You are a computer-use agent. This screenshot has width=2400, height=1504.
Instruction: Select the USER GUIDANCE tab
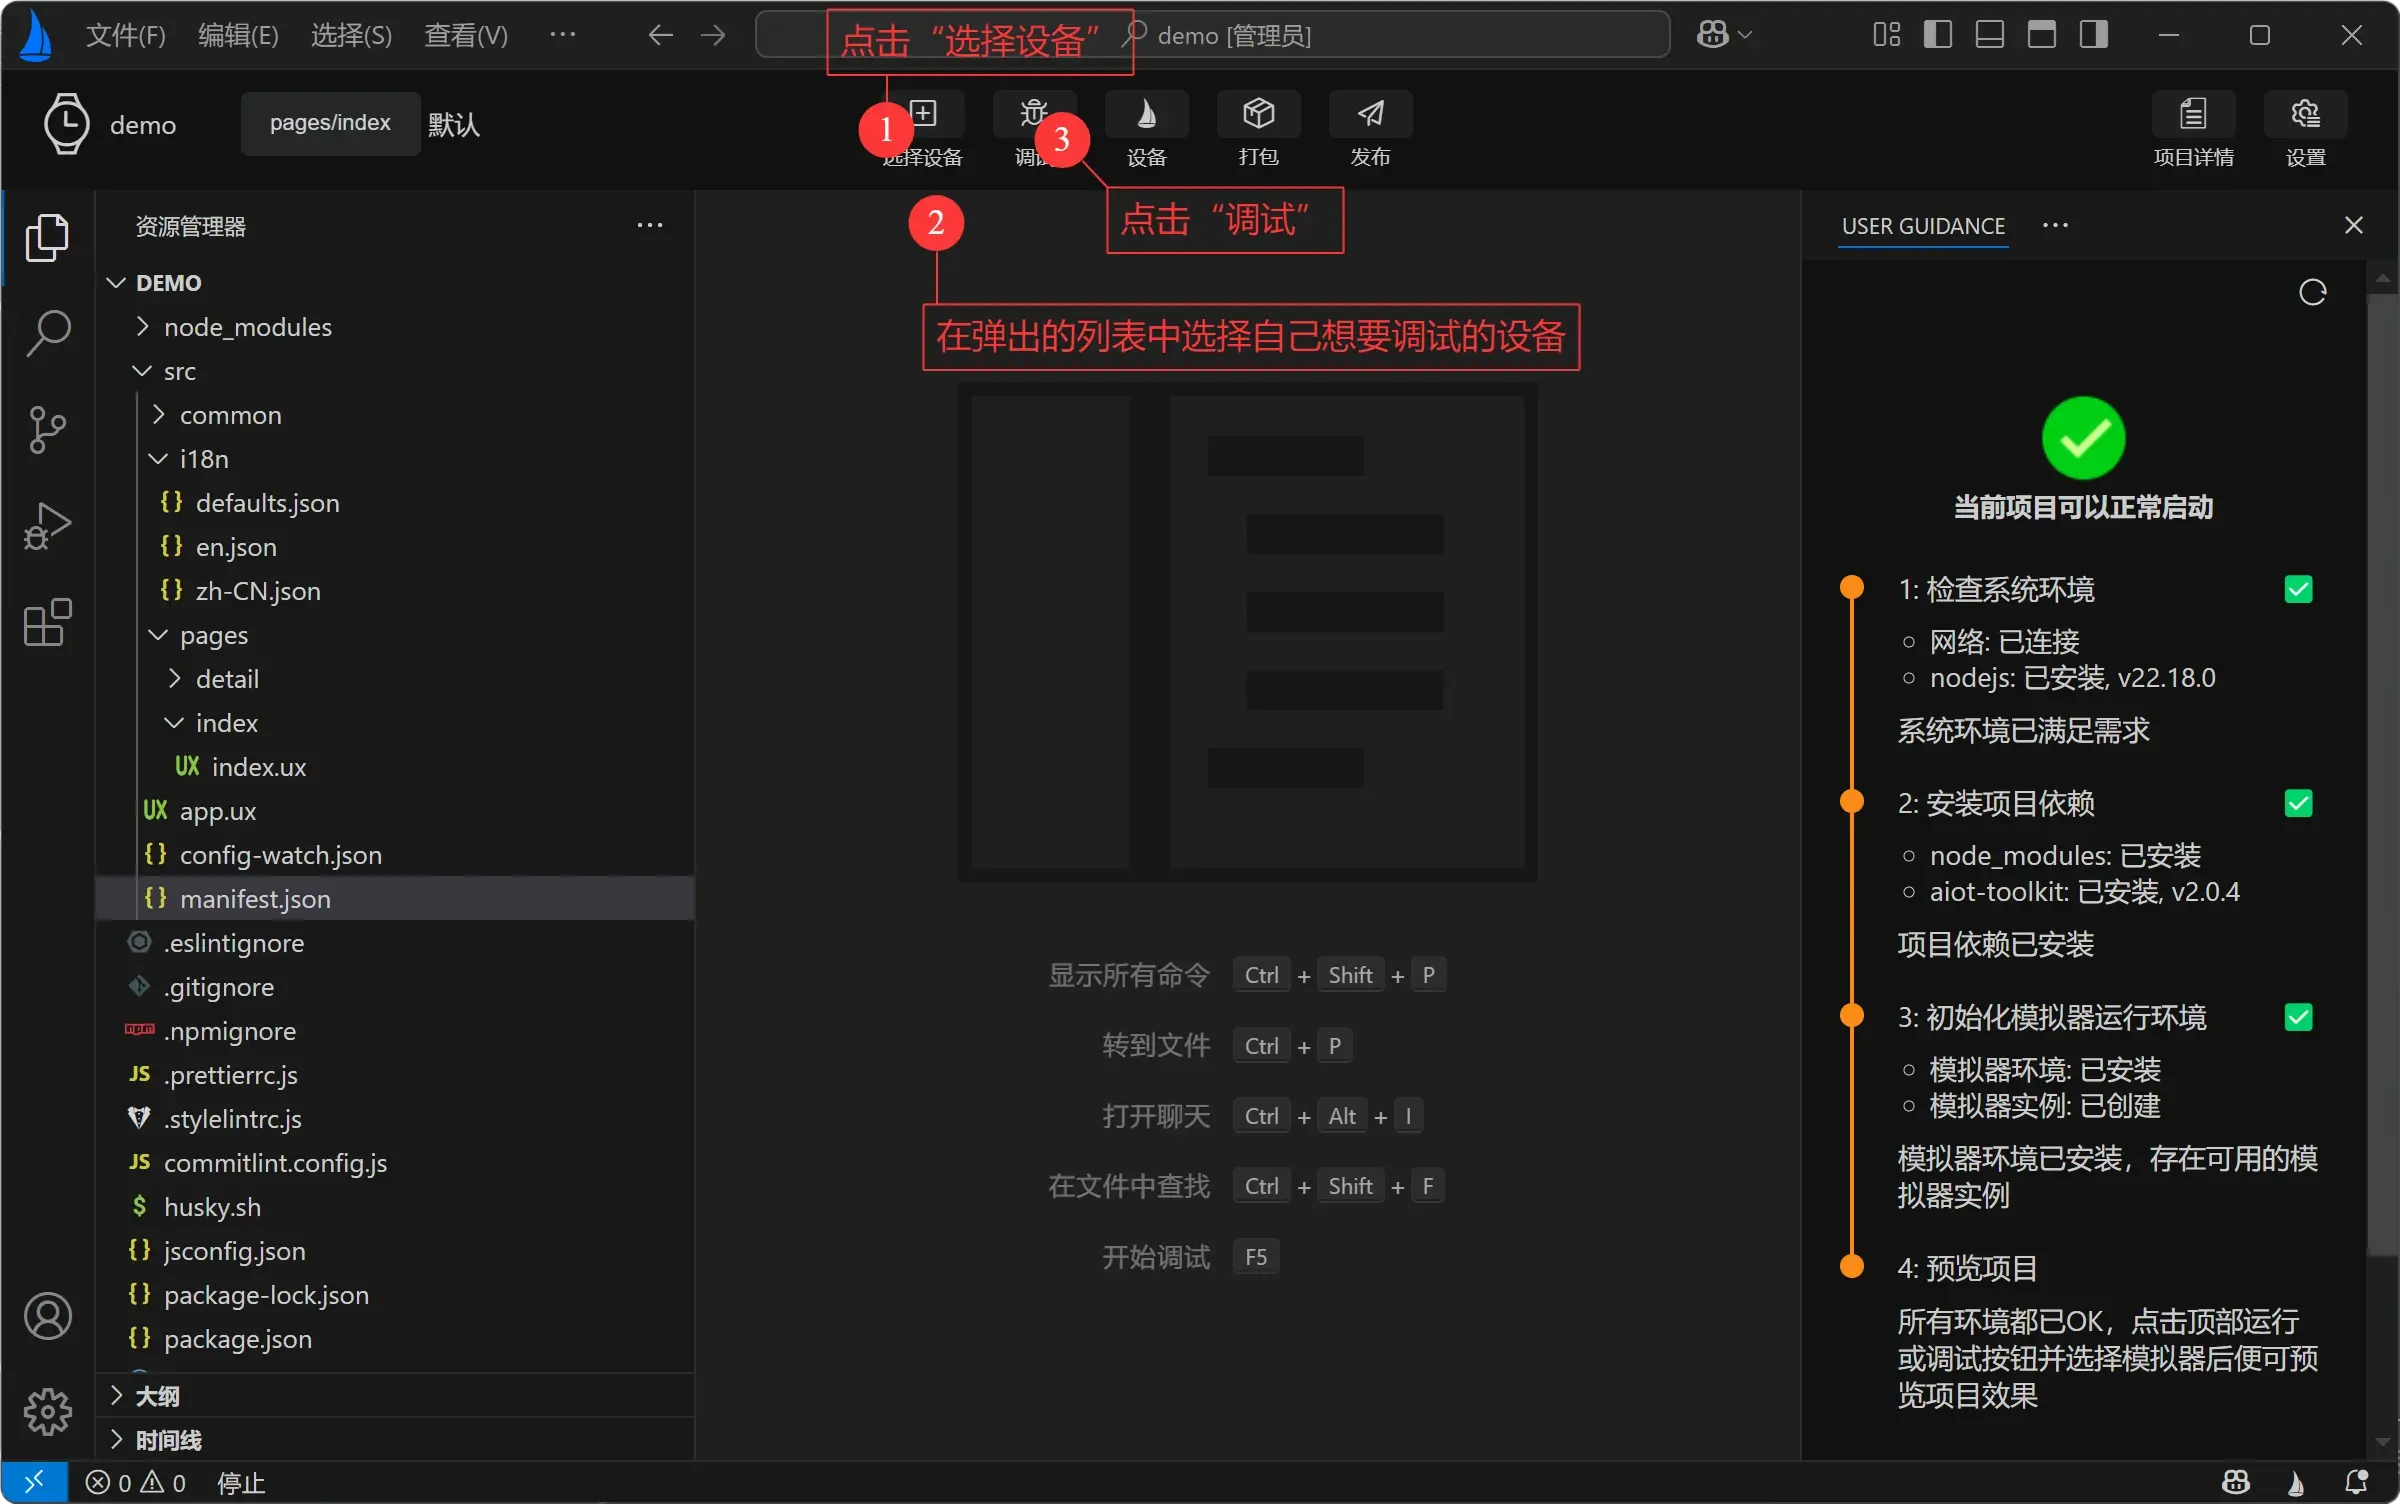click(1923, 226)
